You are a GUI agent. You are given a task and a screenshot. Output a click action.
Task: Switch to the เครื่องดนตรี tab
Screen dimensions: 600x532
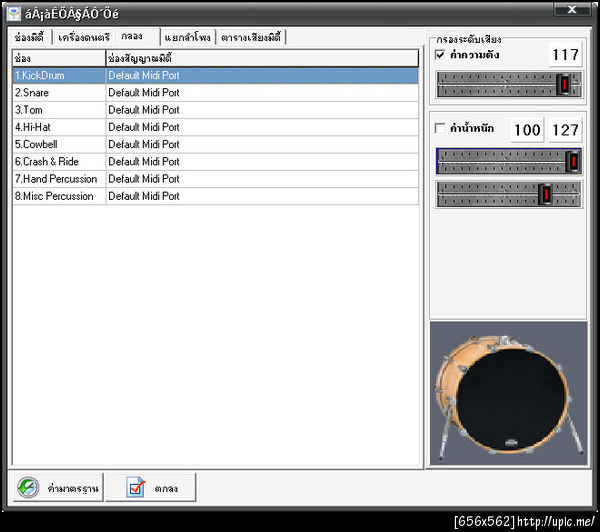84,37
